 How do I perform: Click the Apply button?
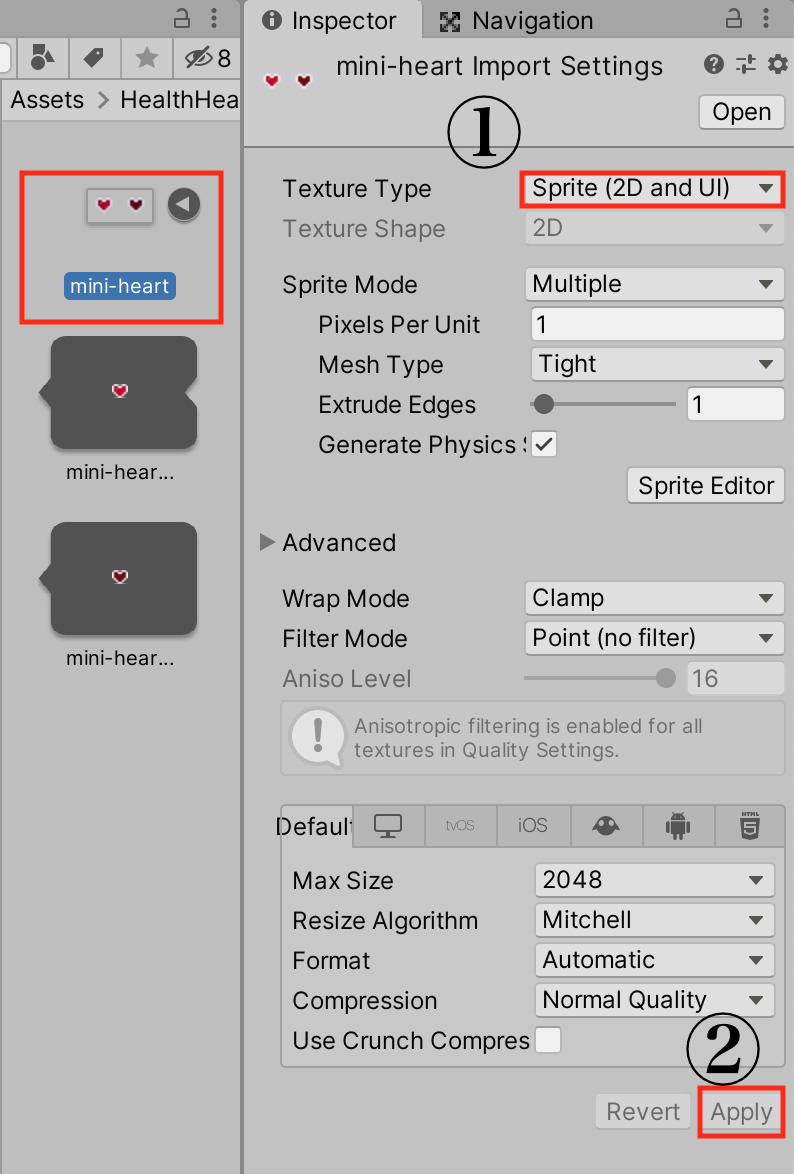coord(741,1112)
